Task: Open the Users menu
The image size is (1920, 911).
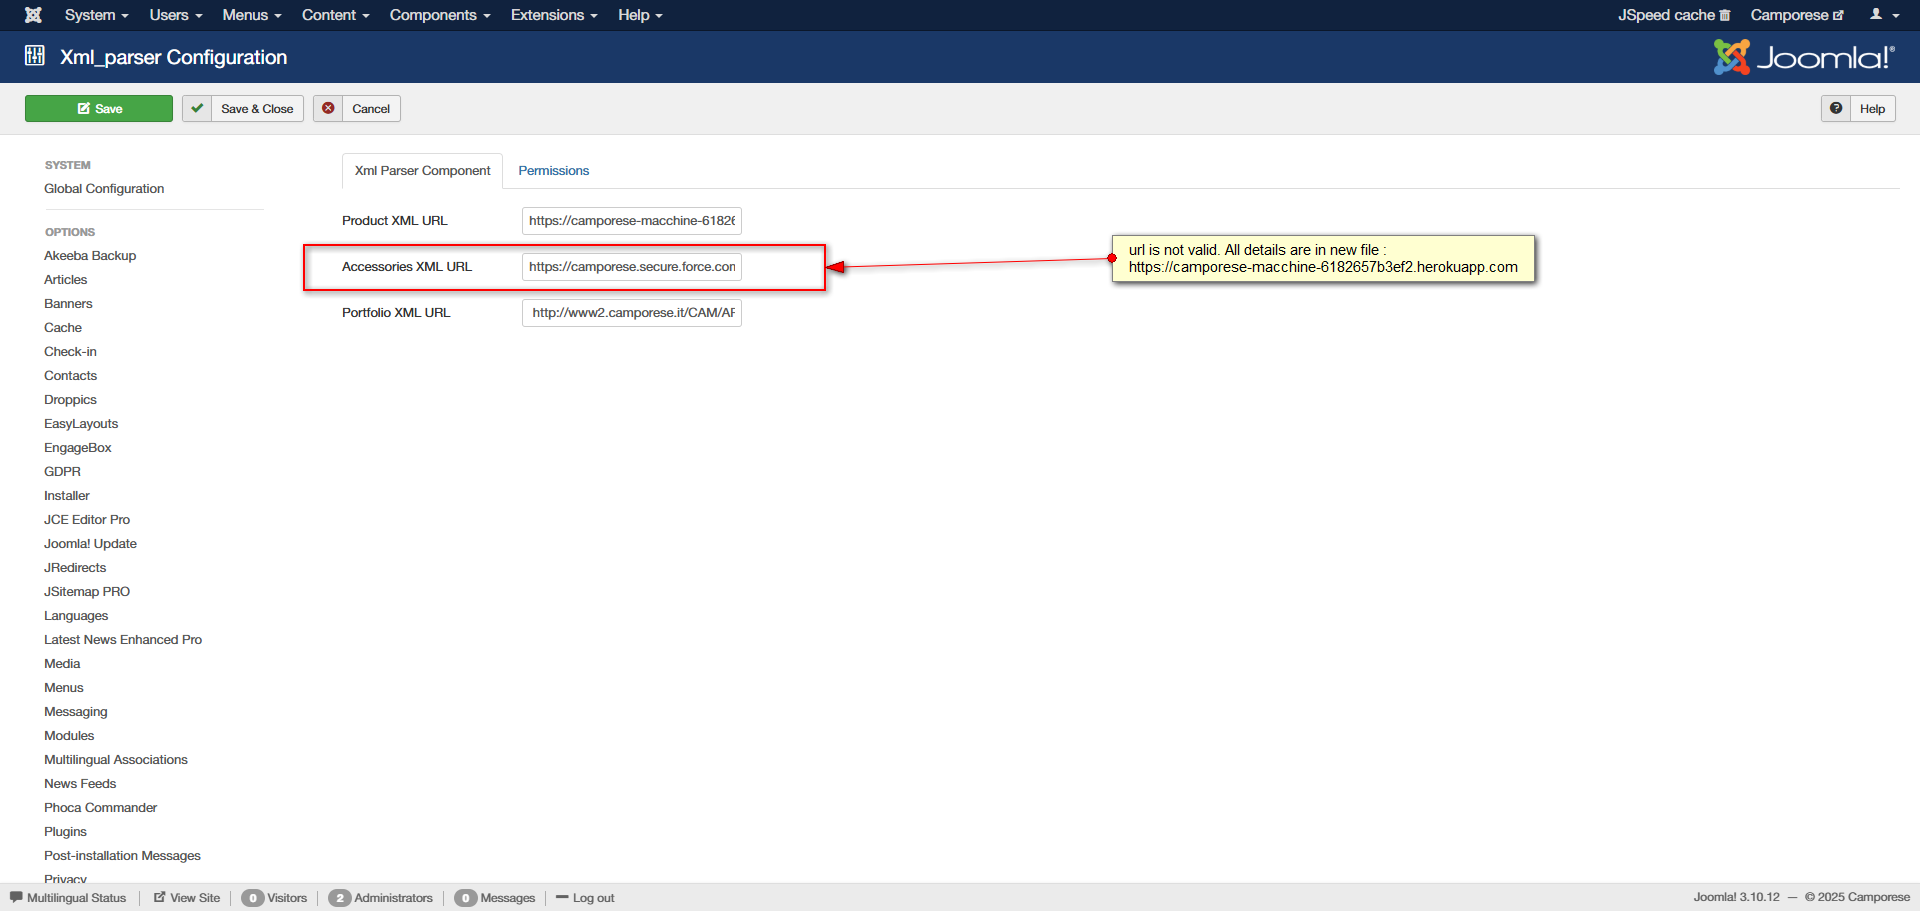Action: [176, 15]
